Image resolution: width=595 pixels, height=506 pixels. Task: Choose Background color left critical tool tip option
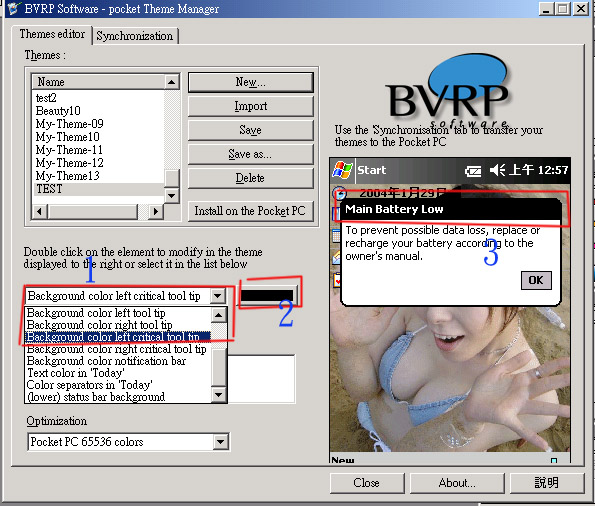(118, 337)
